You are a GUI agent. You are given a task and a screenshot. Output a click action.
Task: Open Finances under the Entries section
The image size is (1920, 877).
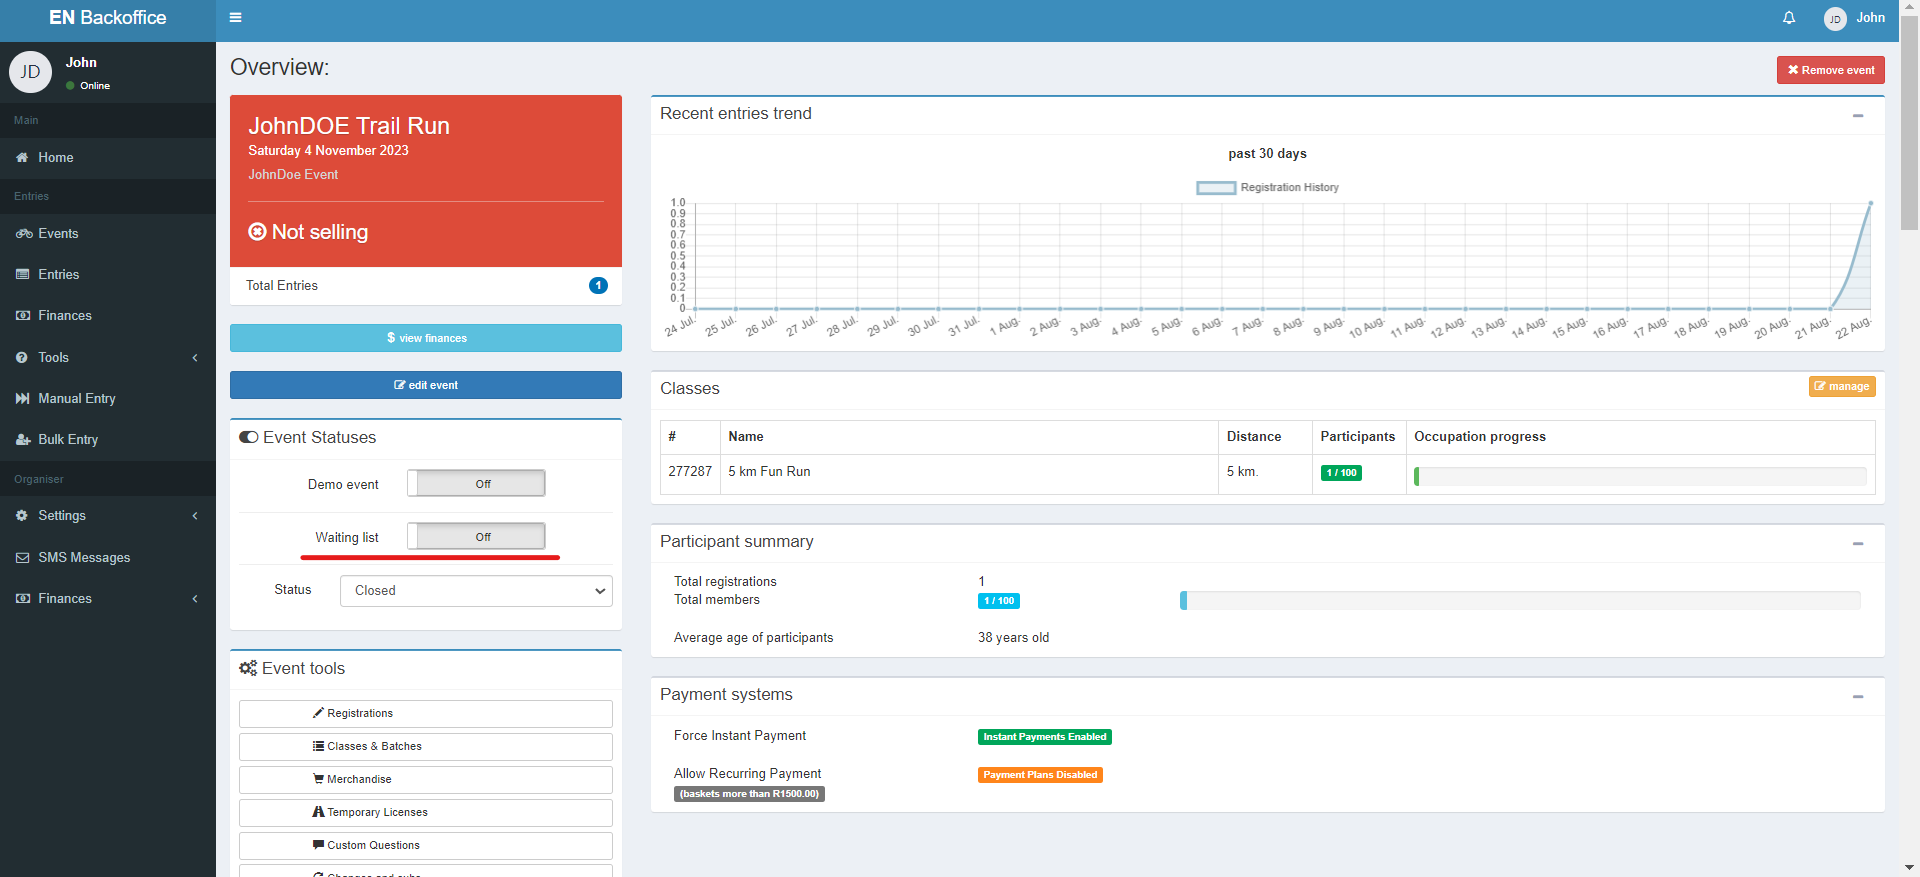pos(108,315)
